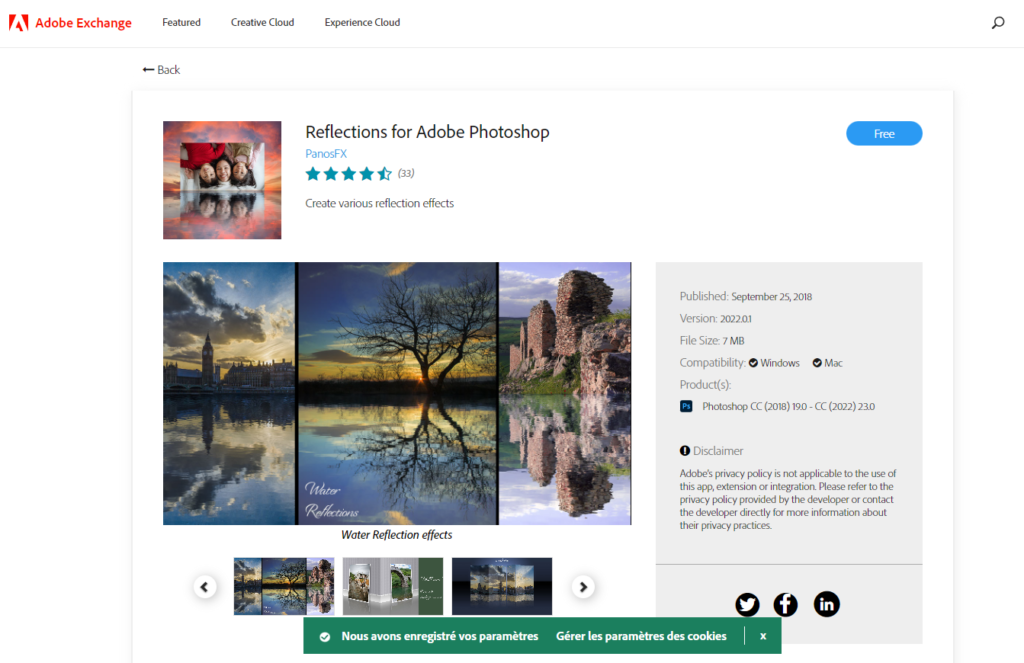Image resolution: width=1024 pixels, height=663 pixels.
Task: Share on LinkedIn icon
Action: click(x=826, y=604)
